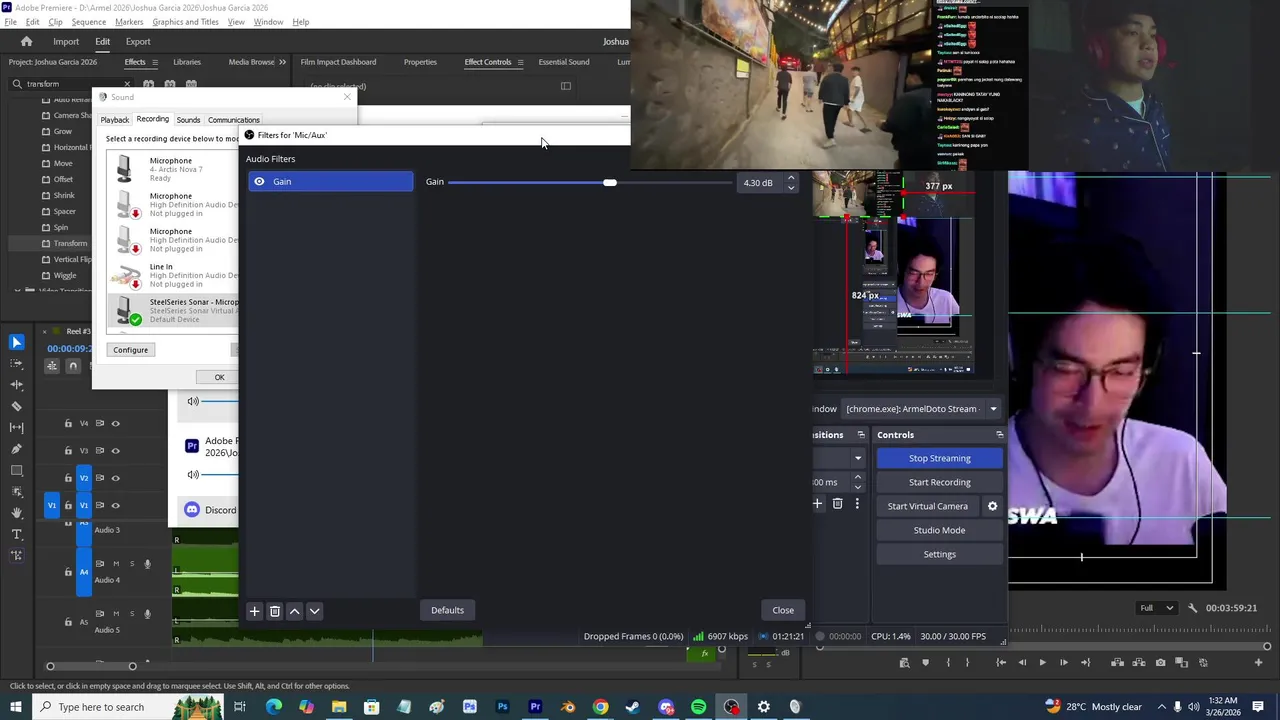This screenshot has height=720, width=1280.
Task: Select the Hand tool
Action: point(16,513)
